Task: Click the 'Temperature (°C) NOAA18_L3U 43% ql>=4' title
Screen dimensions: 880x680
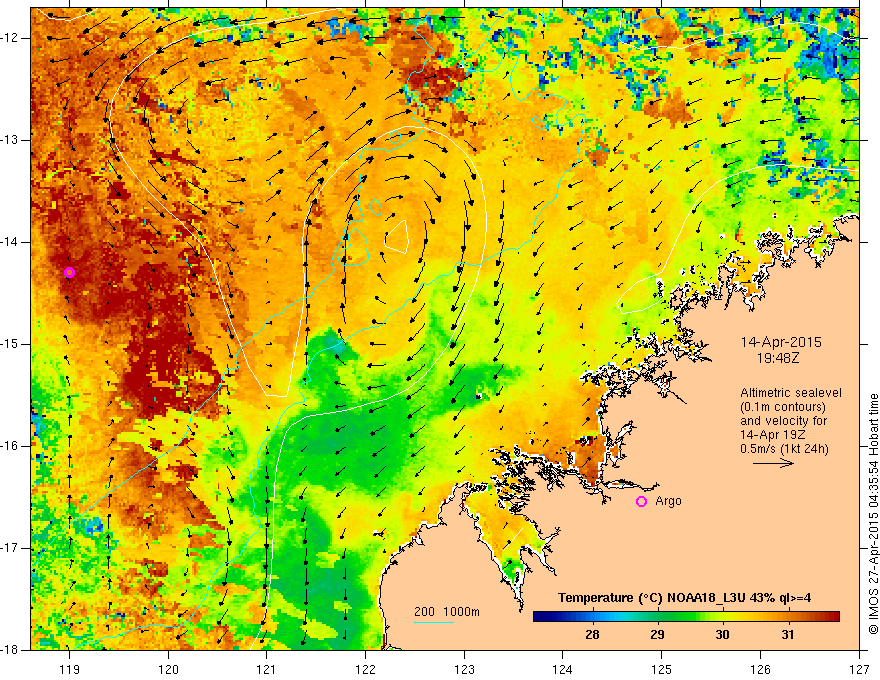Action: coord(684,598)
